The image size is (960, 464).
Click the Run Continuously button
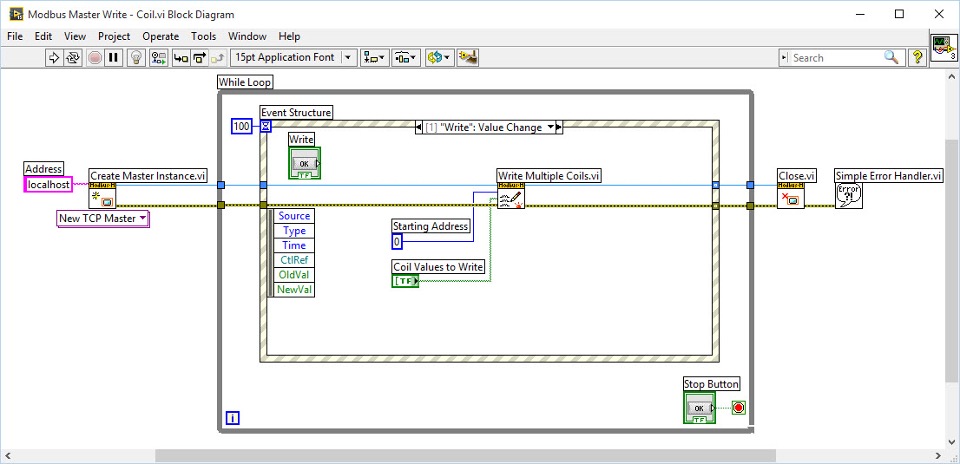click(72, 58)
